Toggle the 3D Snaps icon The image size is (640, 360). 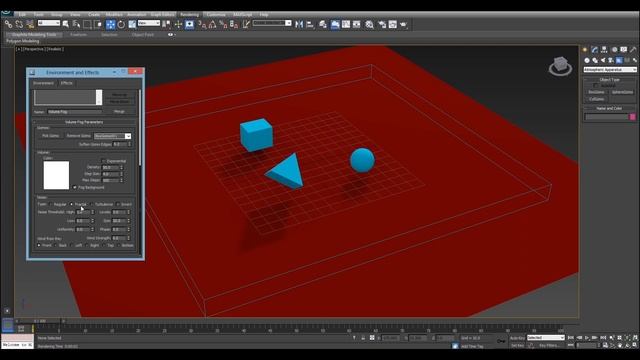202,24
